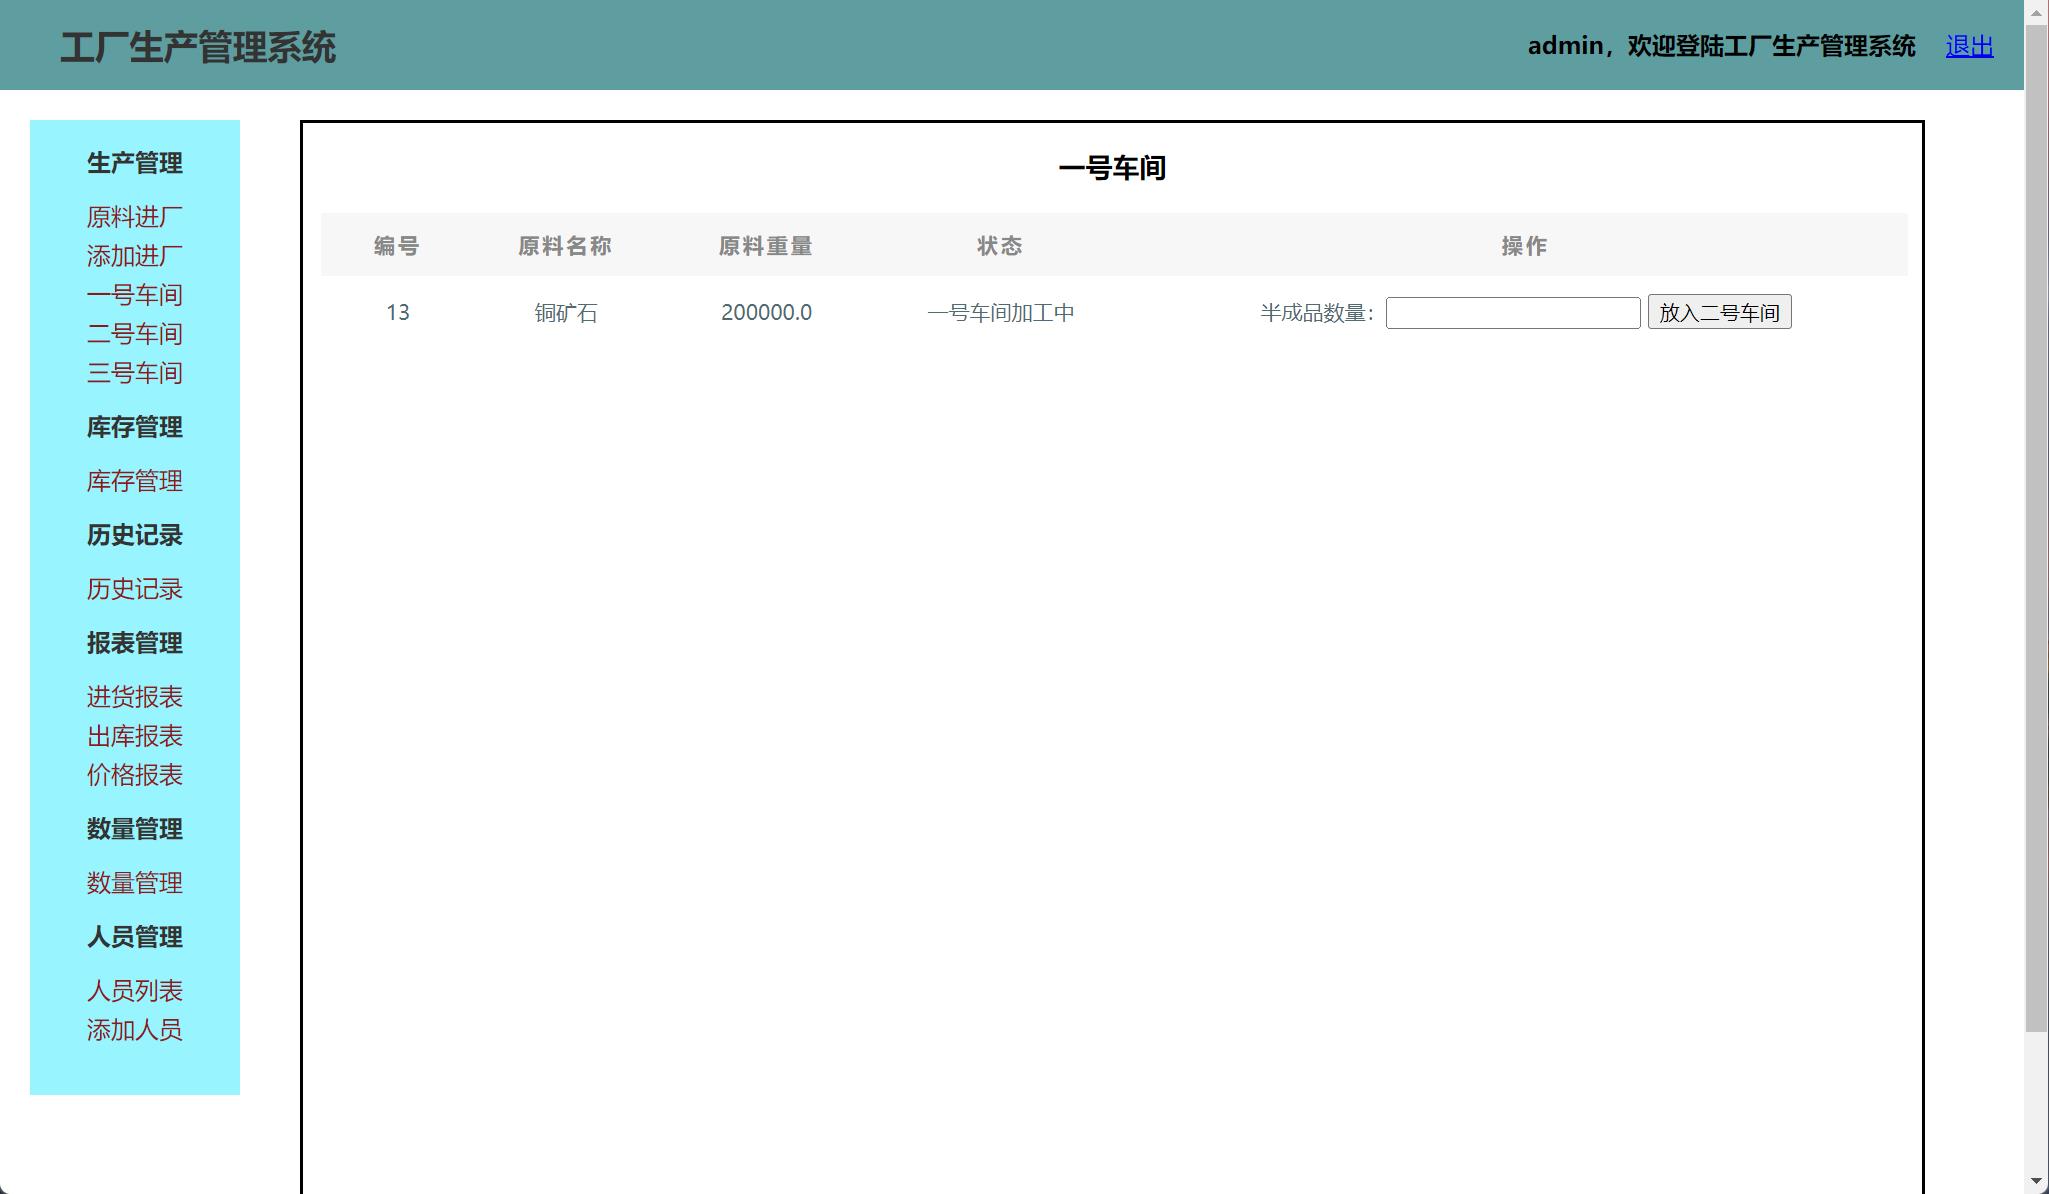Click the 报表管理 section heading
The width and height of the screenshot is (2049, 1194).
(134, 643)
